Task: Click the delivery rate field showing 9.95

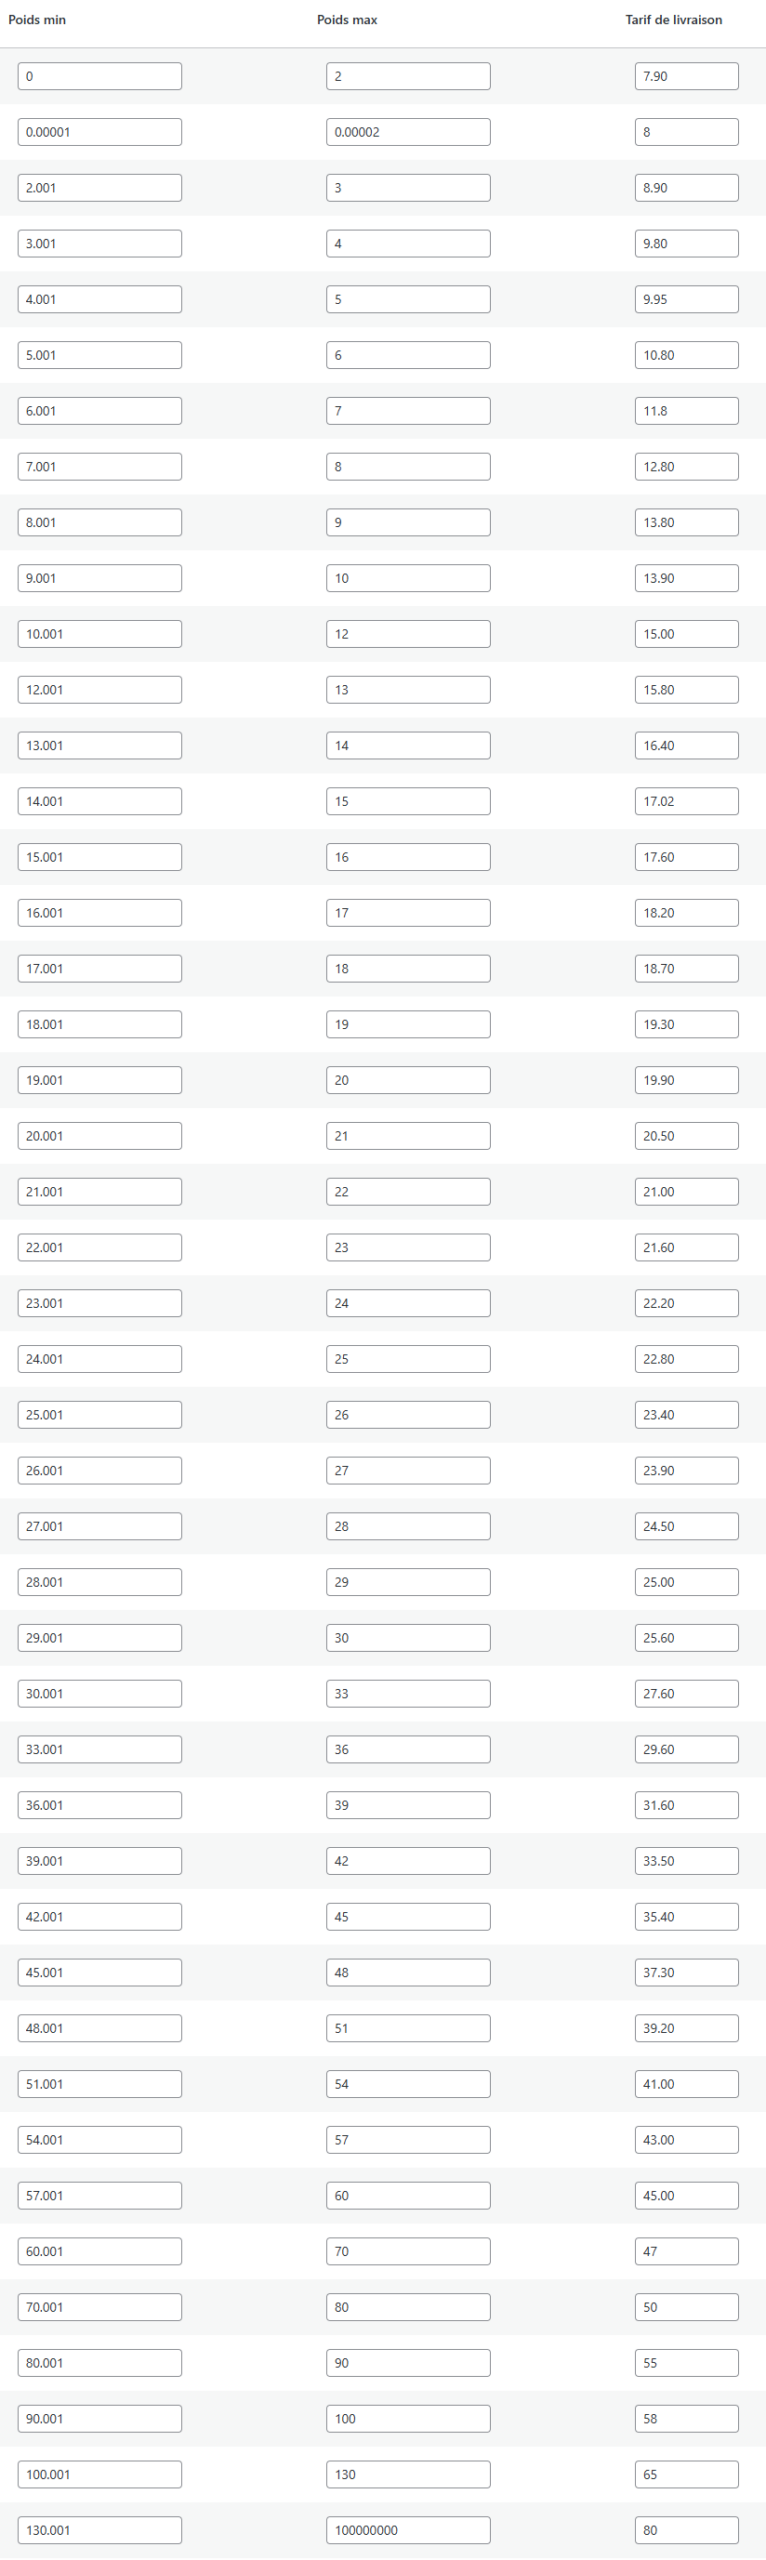Action: (686, 299)
